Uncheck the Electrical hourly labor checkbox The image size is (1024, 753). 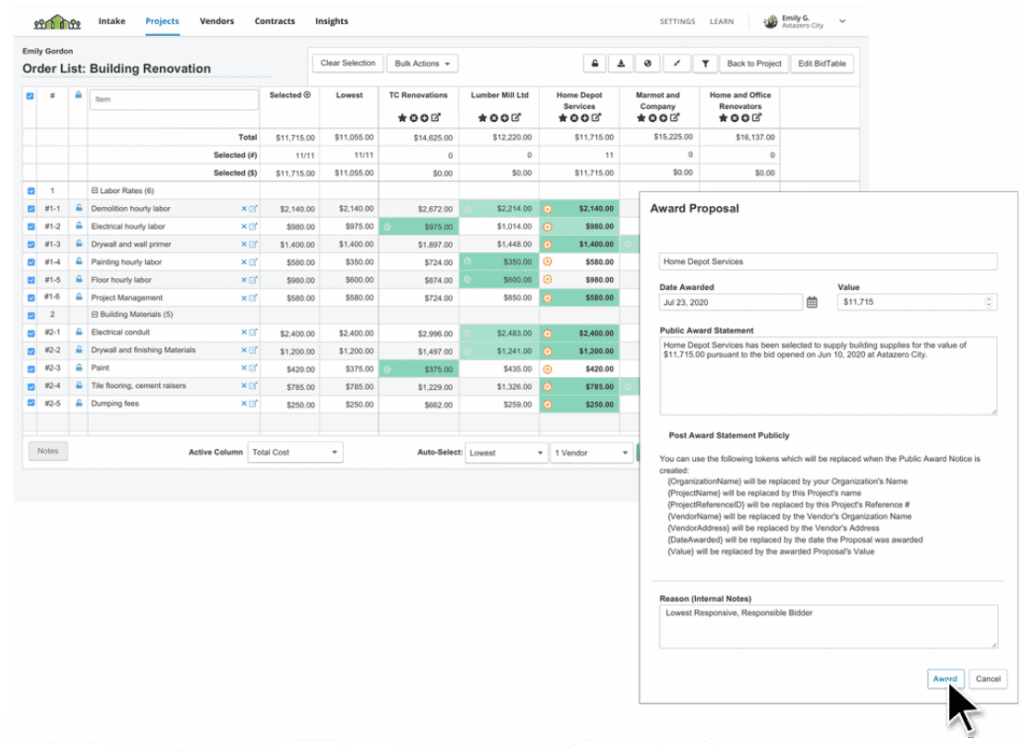pos(30,227)
